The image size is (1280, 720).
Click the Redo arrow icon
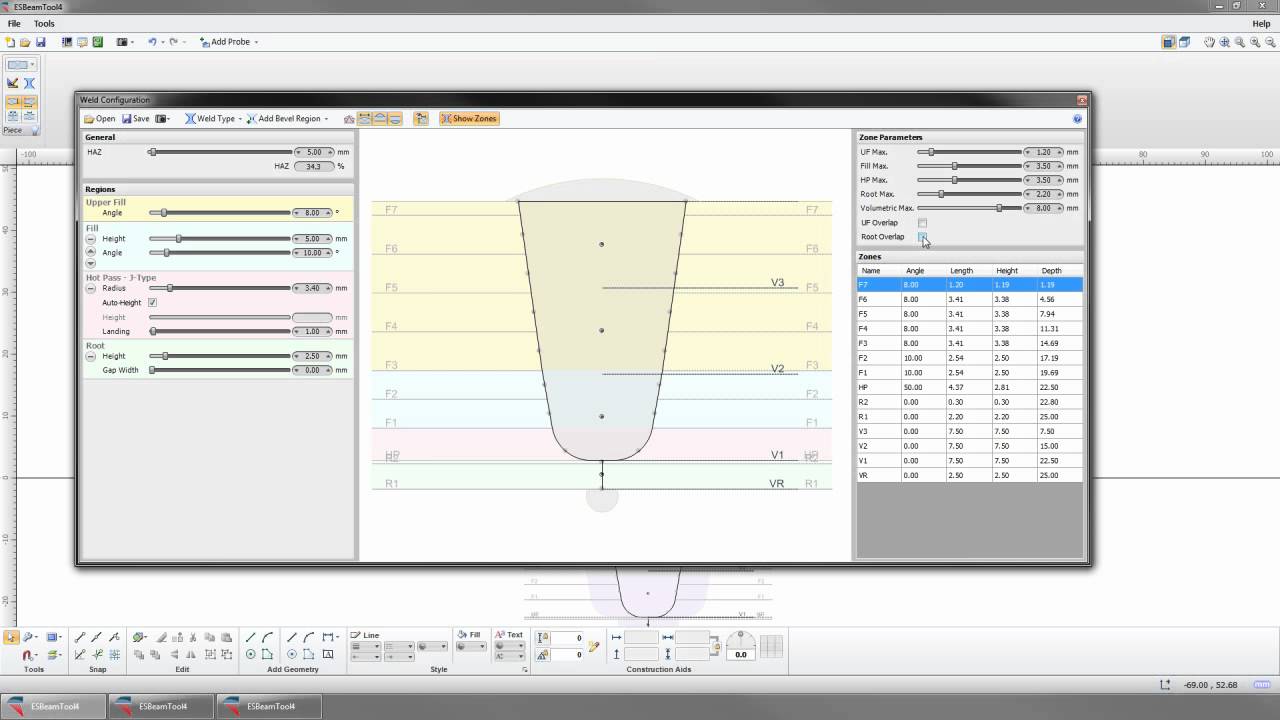coord(173,42)
